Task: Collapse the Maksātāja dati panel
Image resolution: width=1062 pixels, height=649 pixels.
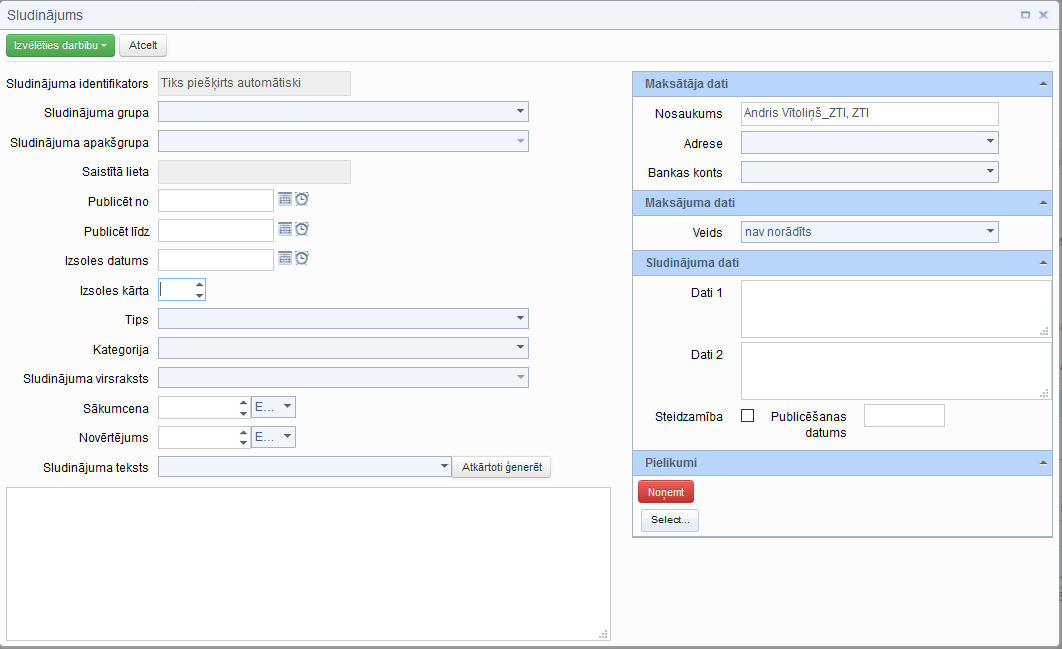Action: [1043, 84]
